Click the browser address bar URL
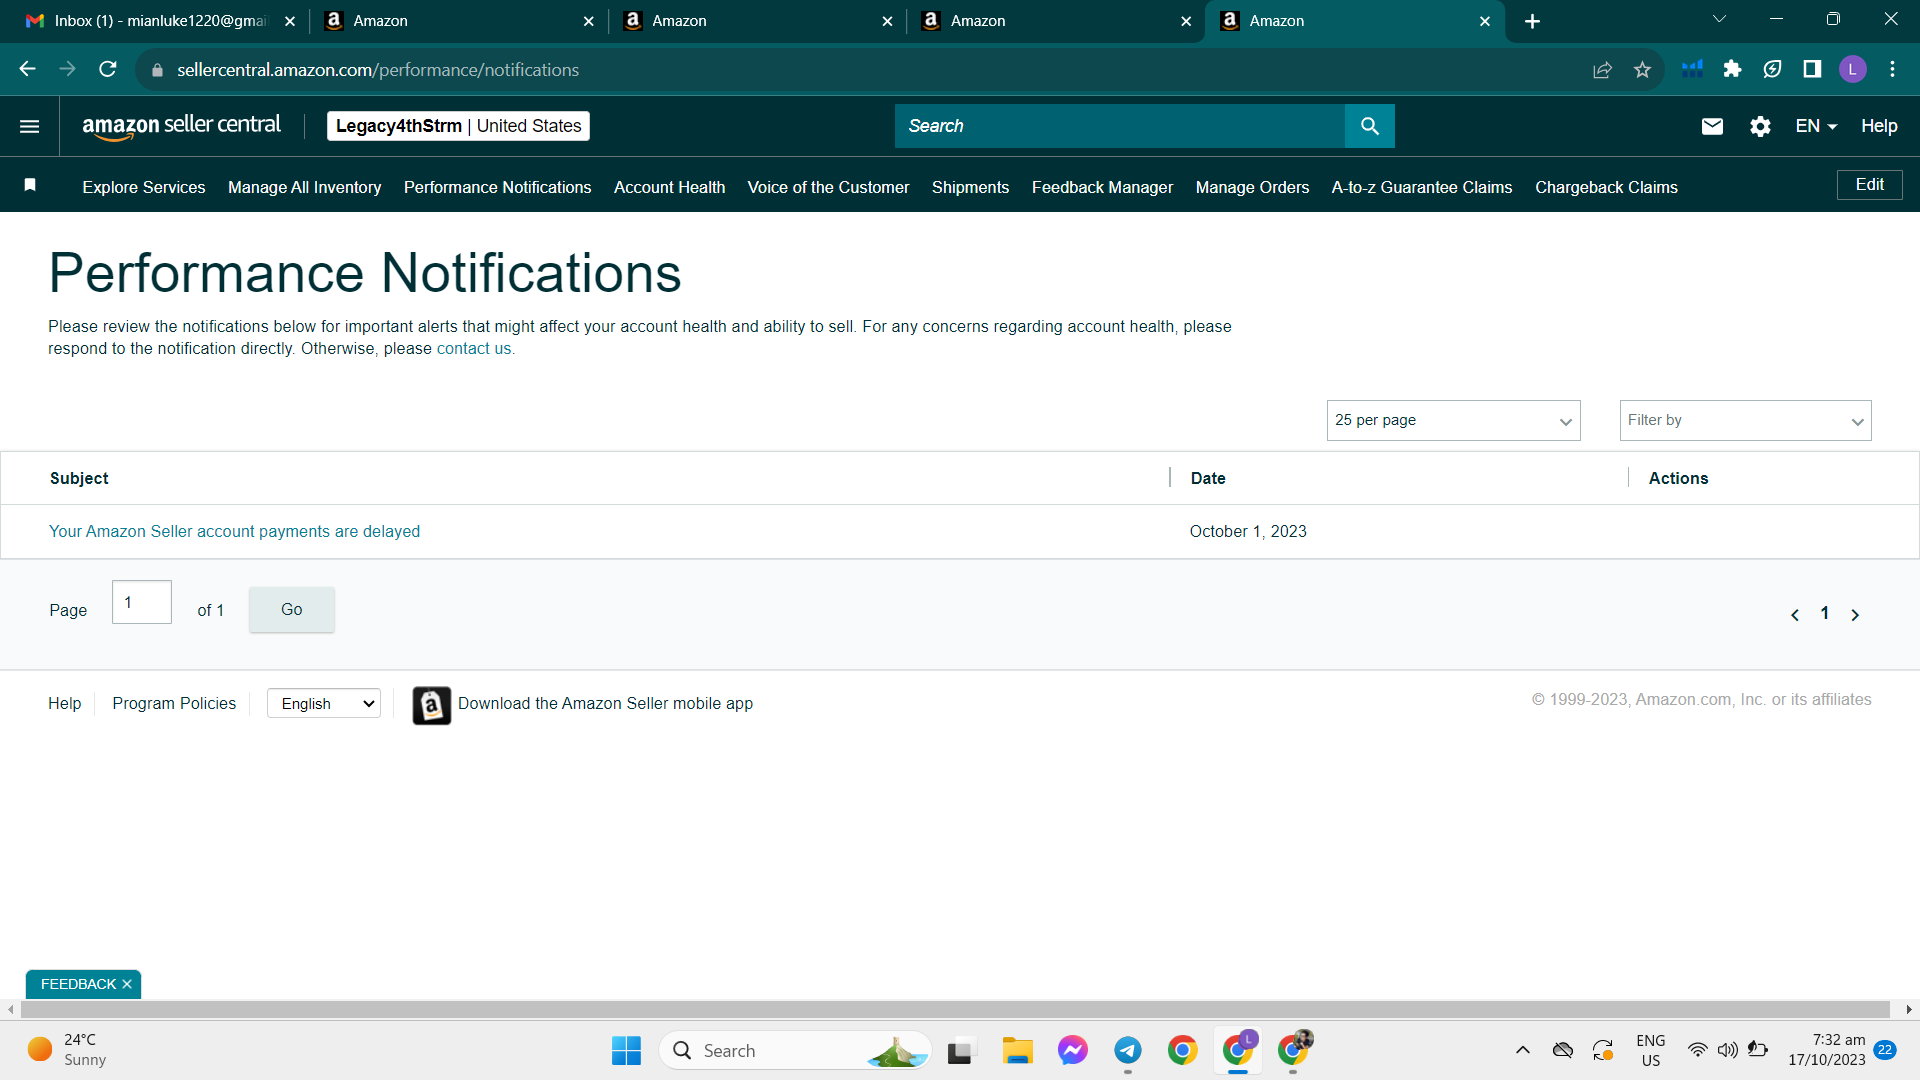The width and height of the screenshot is (1920, 1080). 378,70
